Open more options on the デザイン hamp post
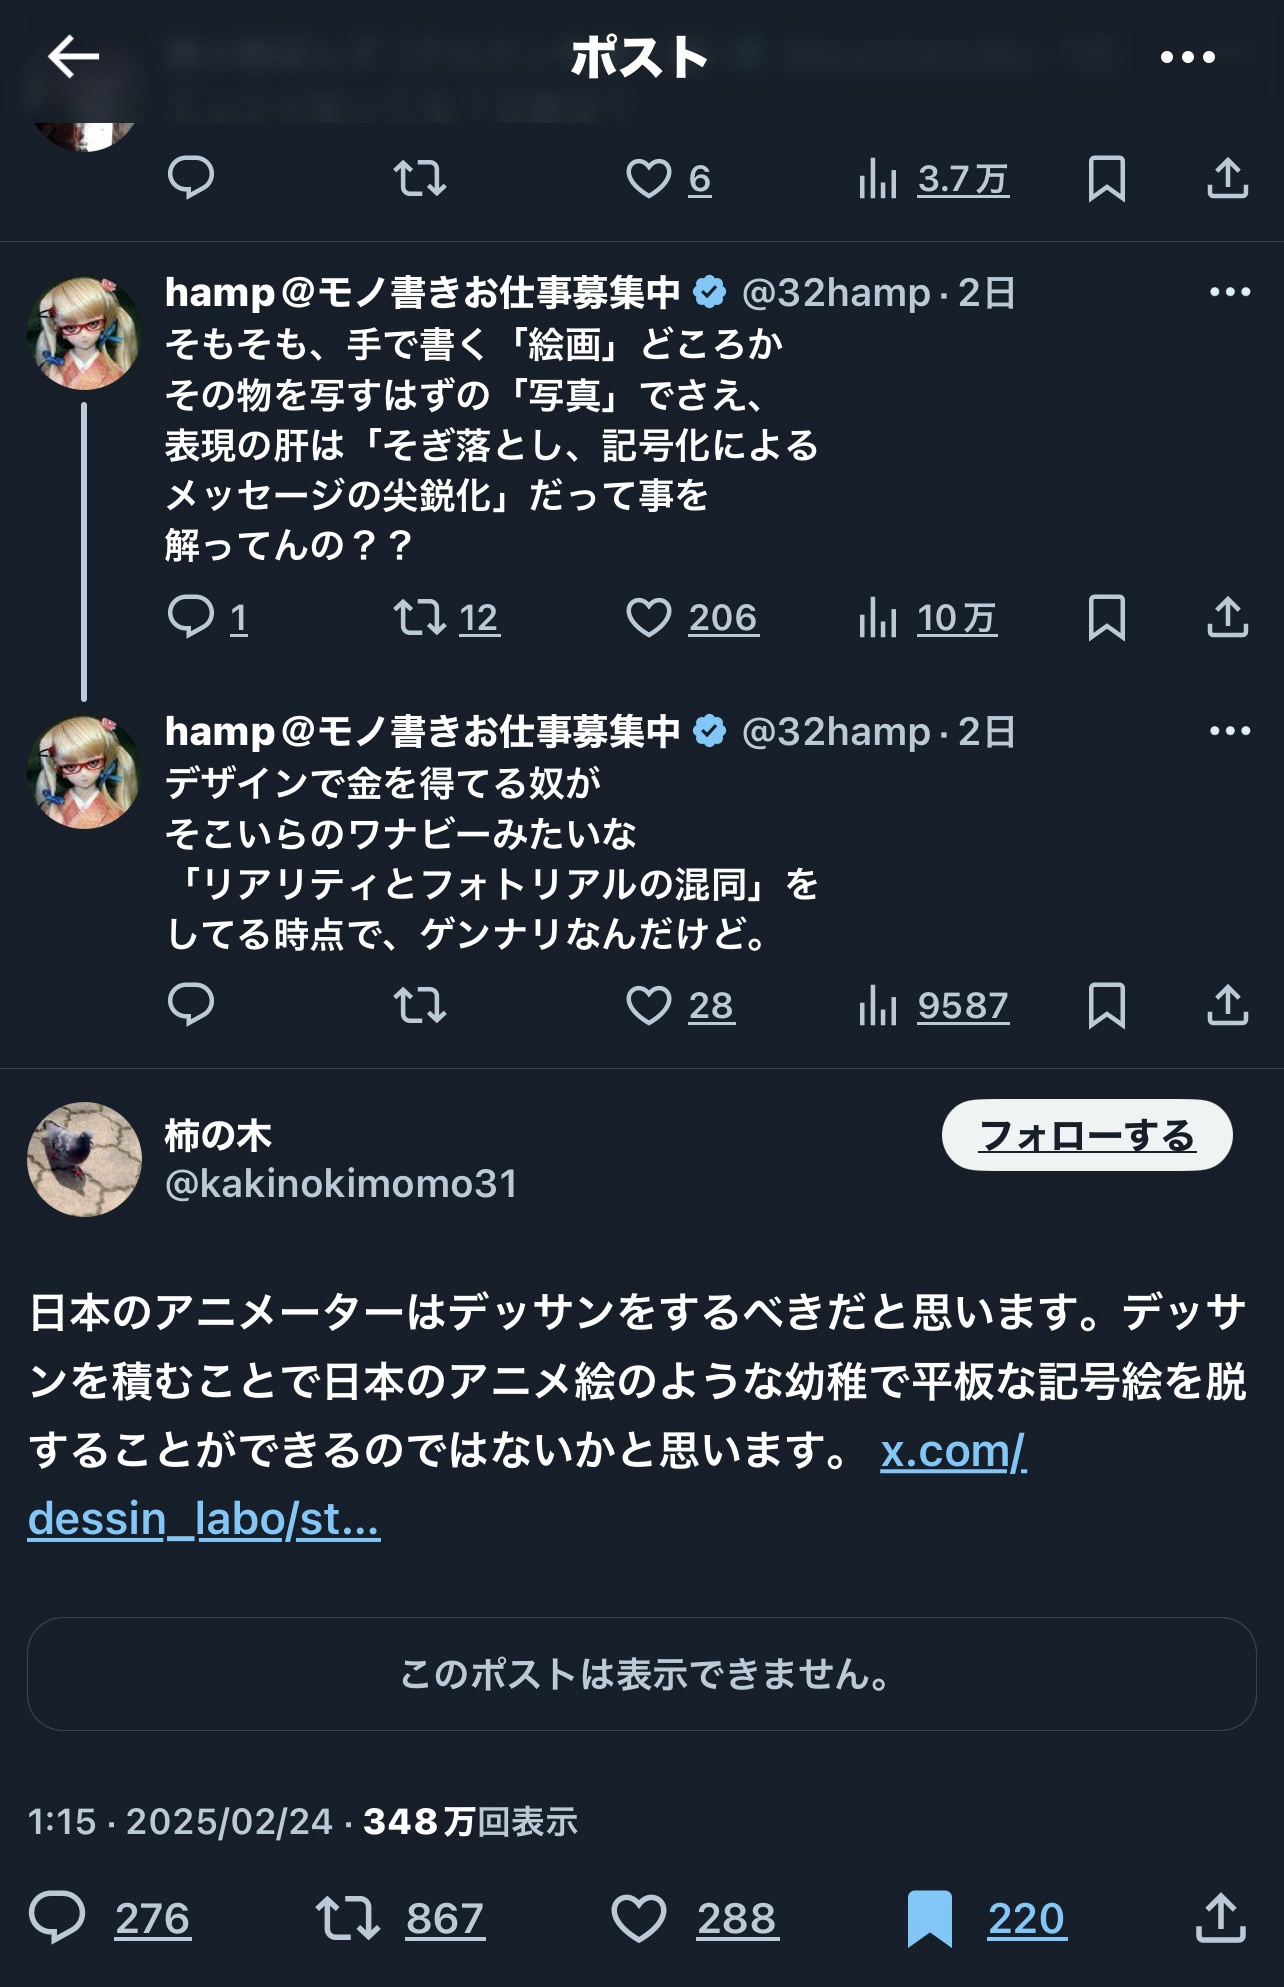Image resolution: width=1284 pixels, height=1987 pixels. point(1229,731)
